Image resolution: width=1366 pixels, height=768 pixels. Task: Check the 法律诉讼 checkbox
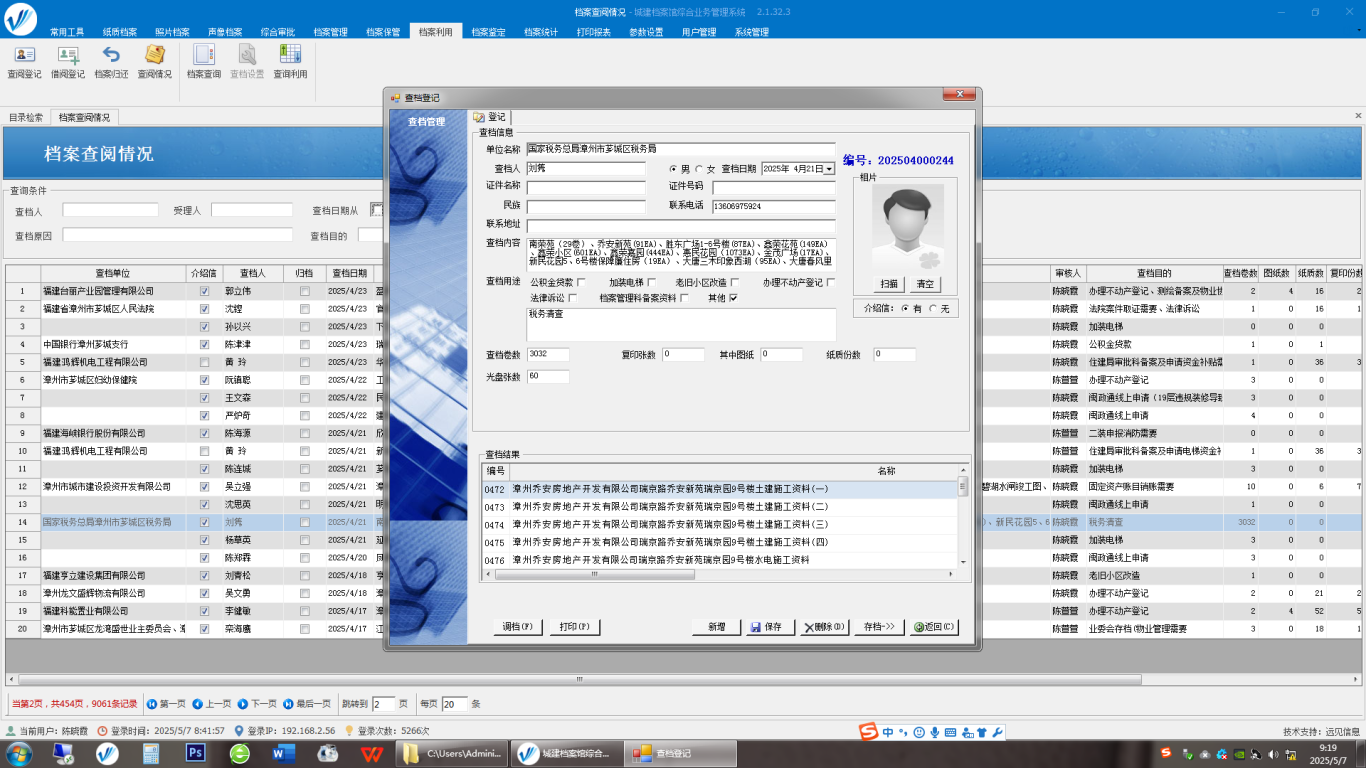coord(573,298)
